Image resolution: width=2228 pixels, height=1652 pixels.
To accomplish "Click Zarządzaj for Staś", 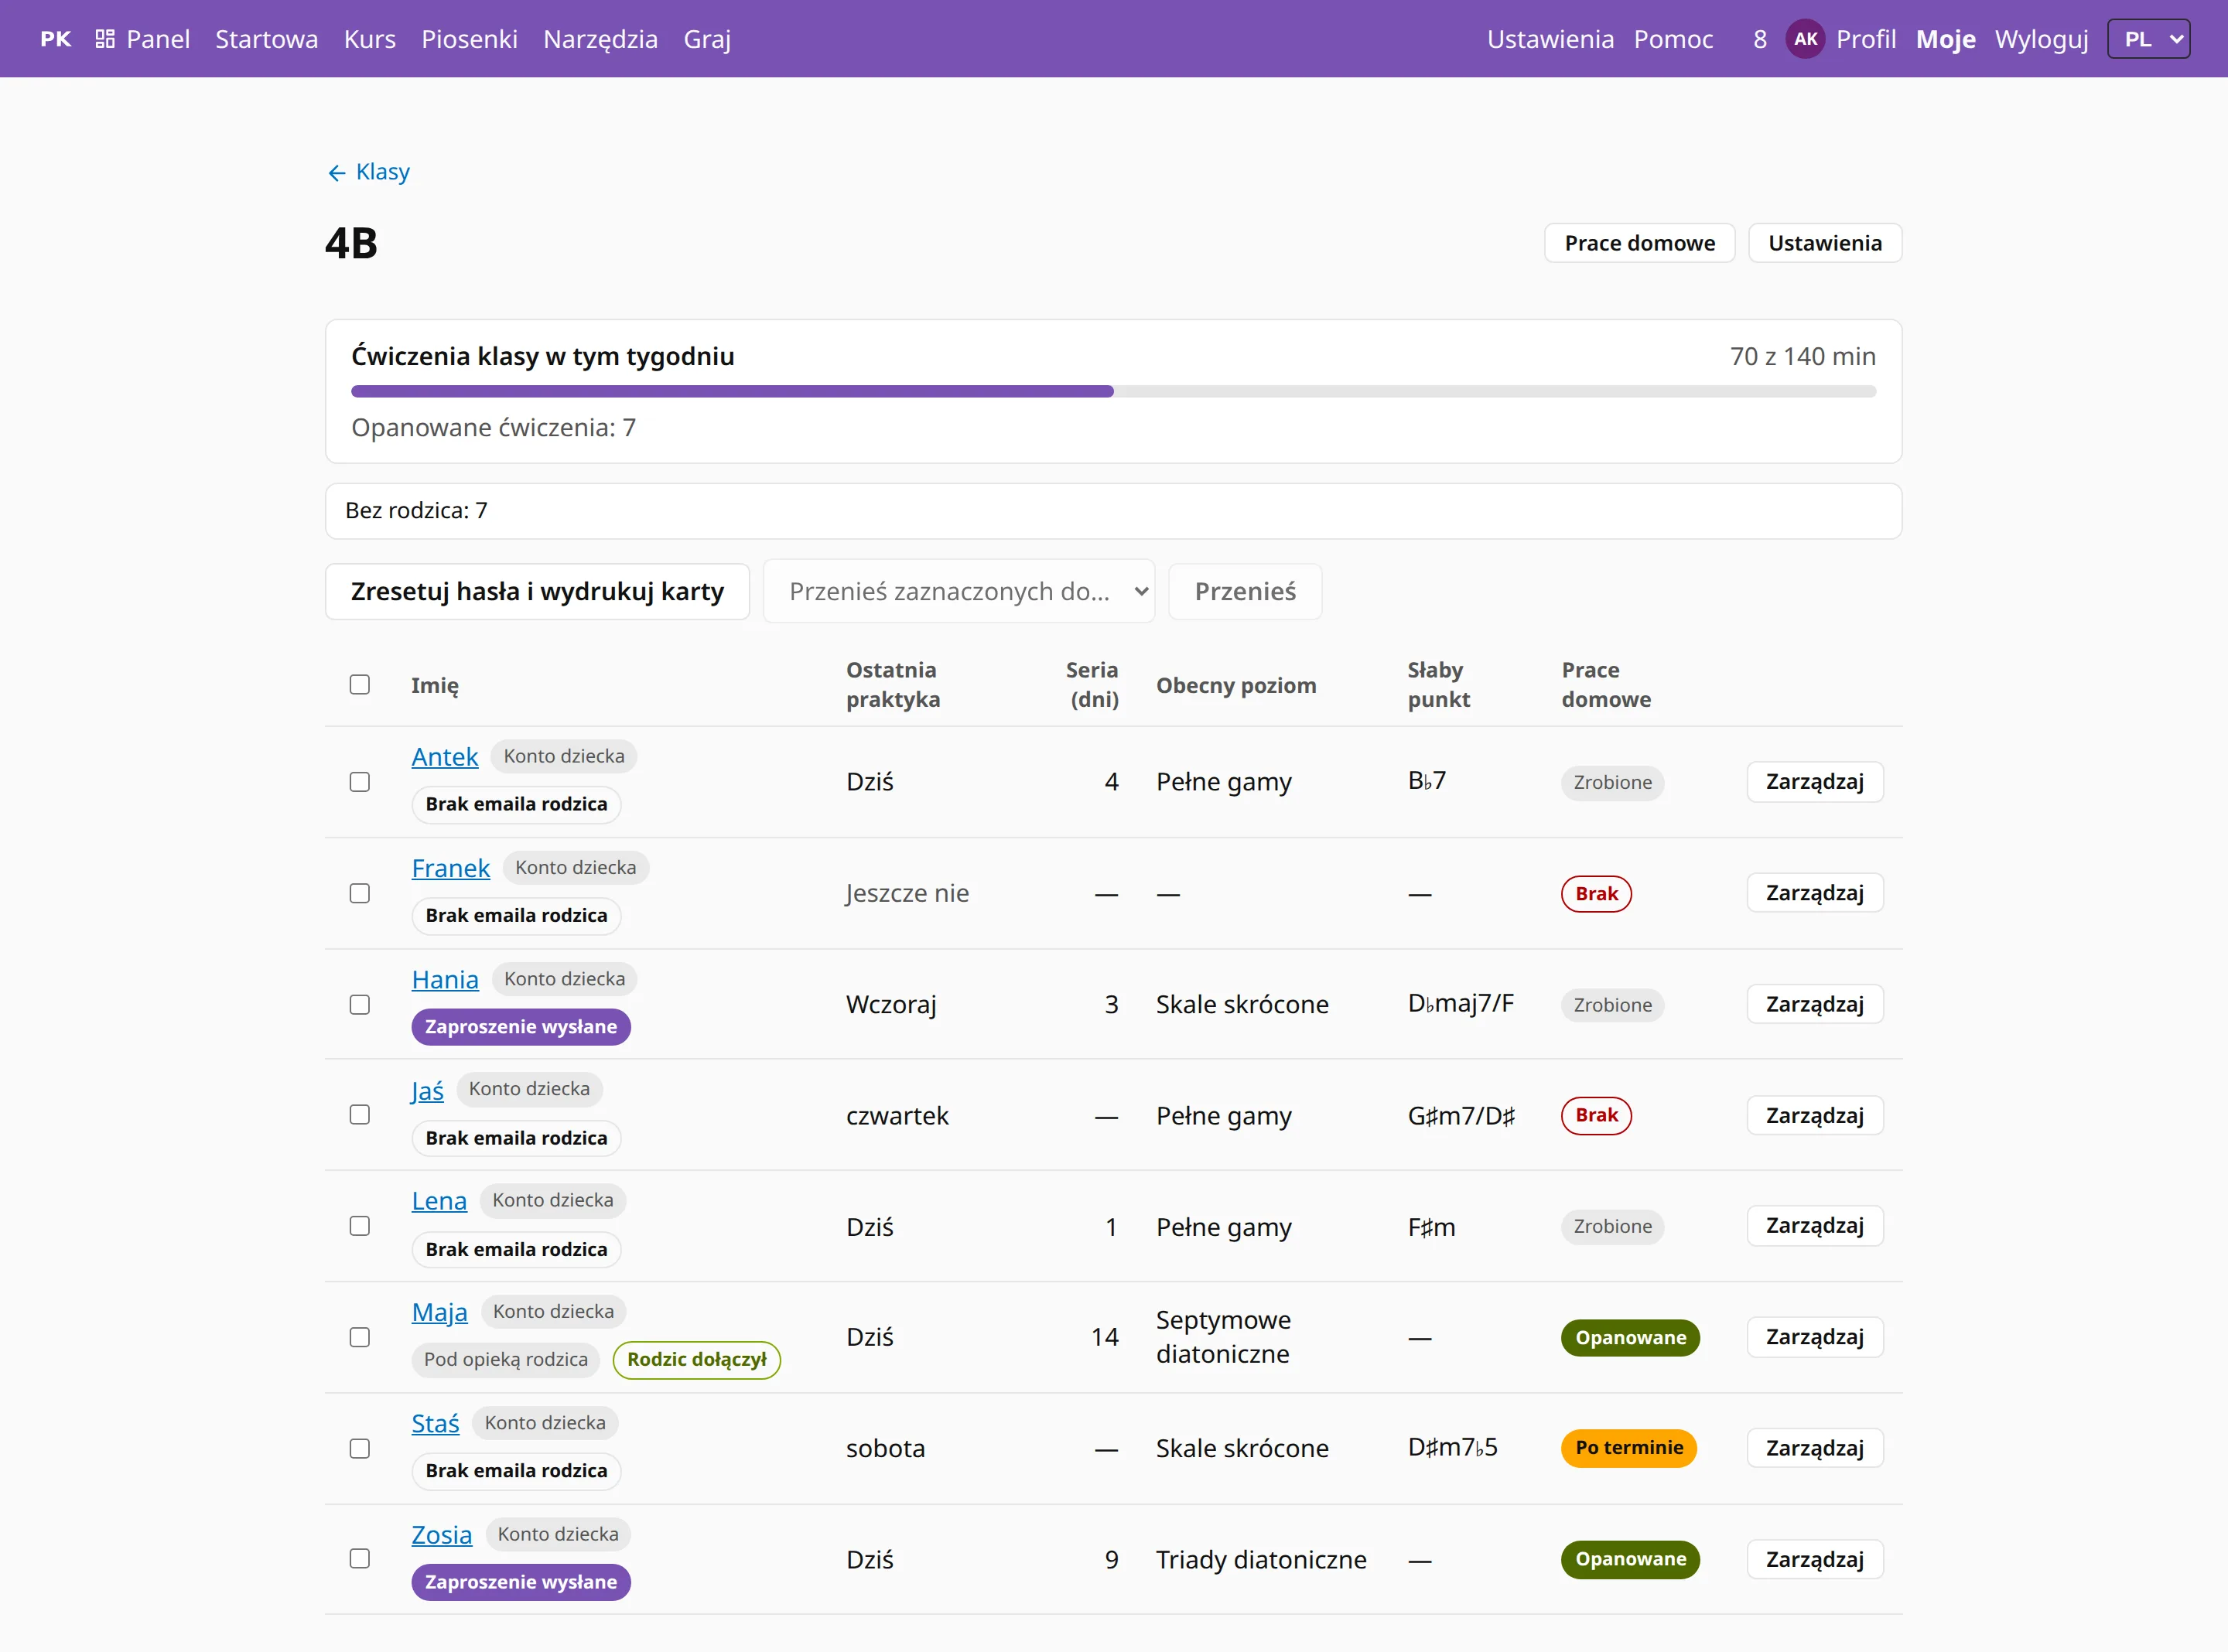I will pos(1814,1448).
